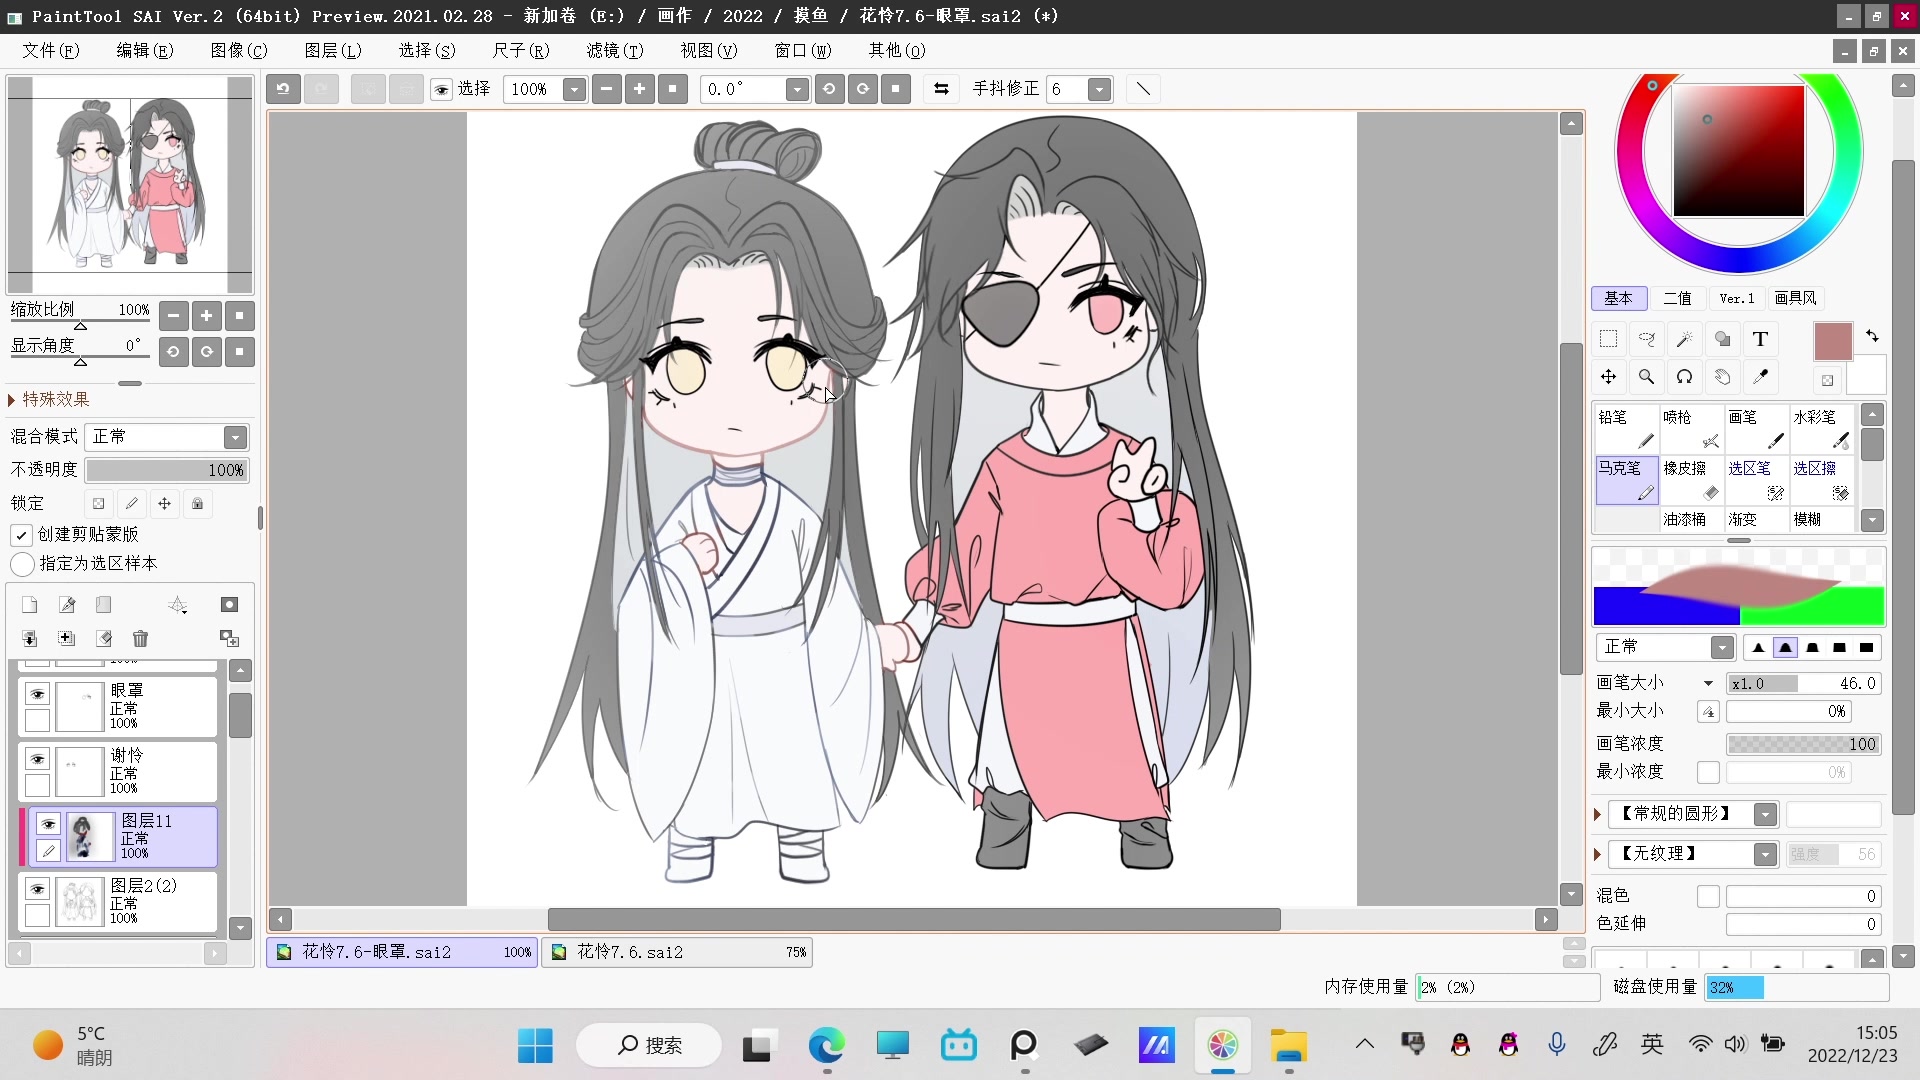Switch to the 画具风 brush tab

click(x=1795, y=298)
